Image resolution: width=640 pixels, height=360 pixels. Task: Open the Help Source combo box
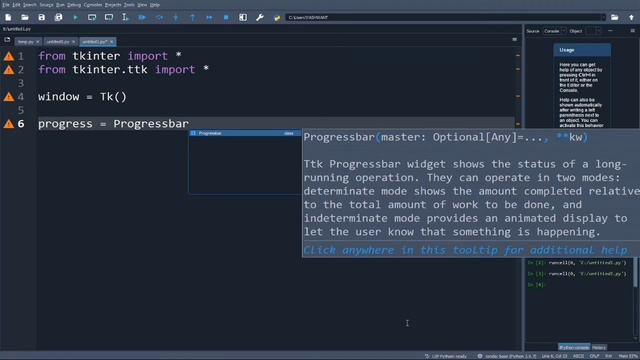[x=554, y=31]
